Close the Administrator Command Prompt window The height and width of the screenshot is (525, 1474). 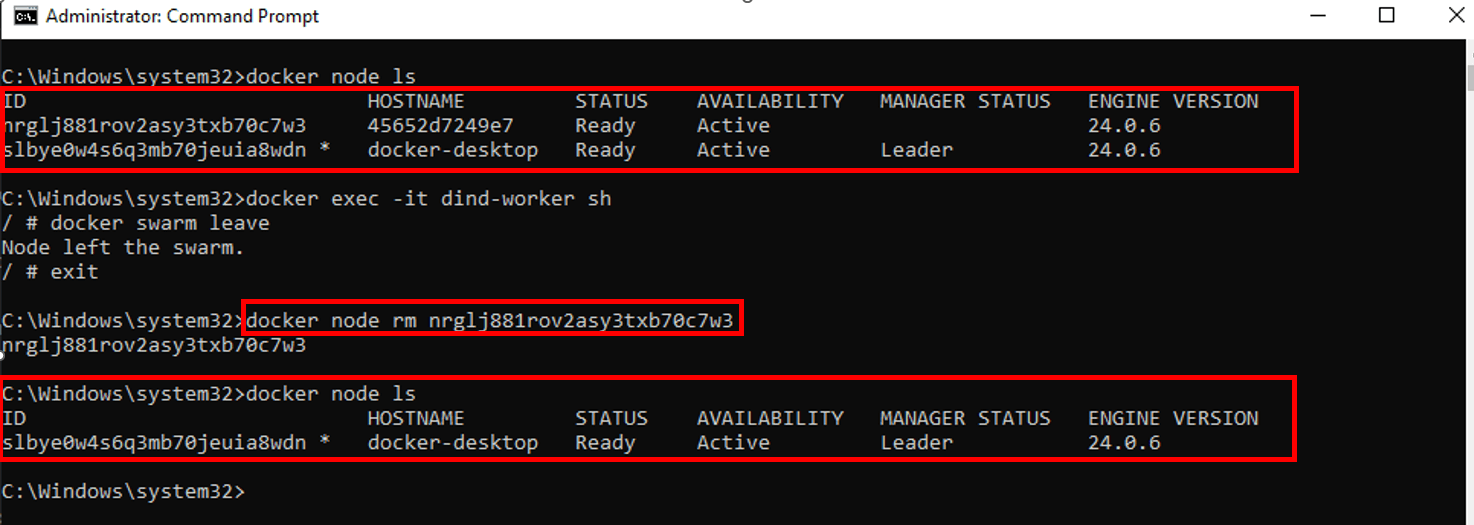[x=1448, y=16]
